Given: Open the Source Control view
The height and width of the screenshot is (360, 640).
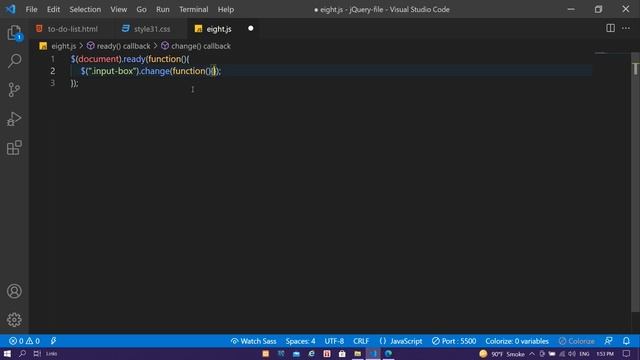Looking at the screenshot, I should coord(14,90).
